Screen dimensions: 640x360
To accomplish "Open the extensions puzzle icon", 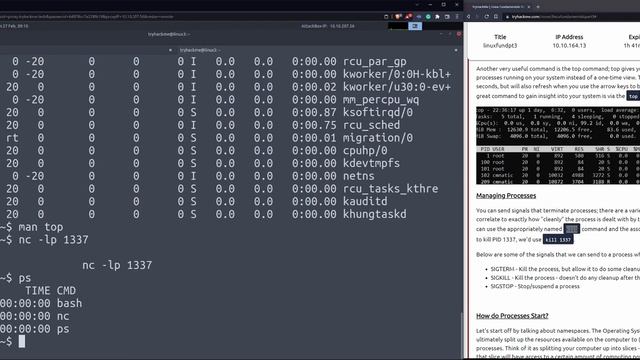I will point(438,17).
